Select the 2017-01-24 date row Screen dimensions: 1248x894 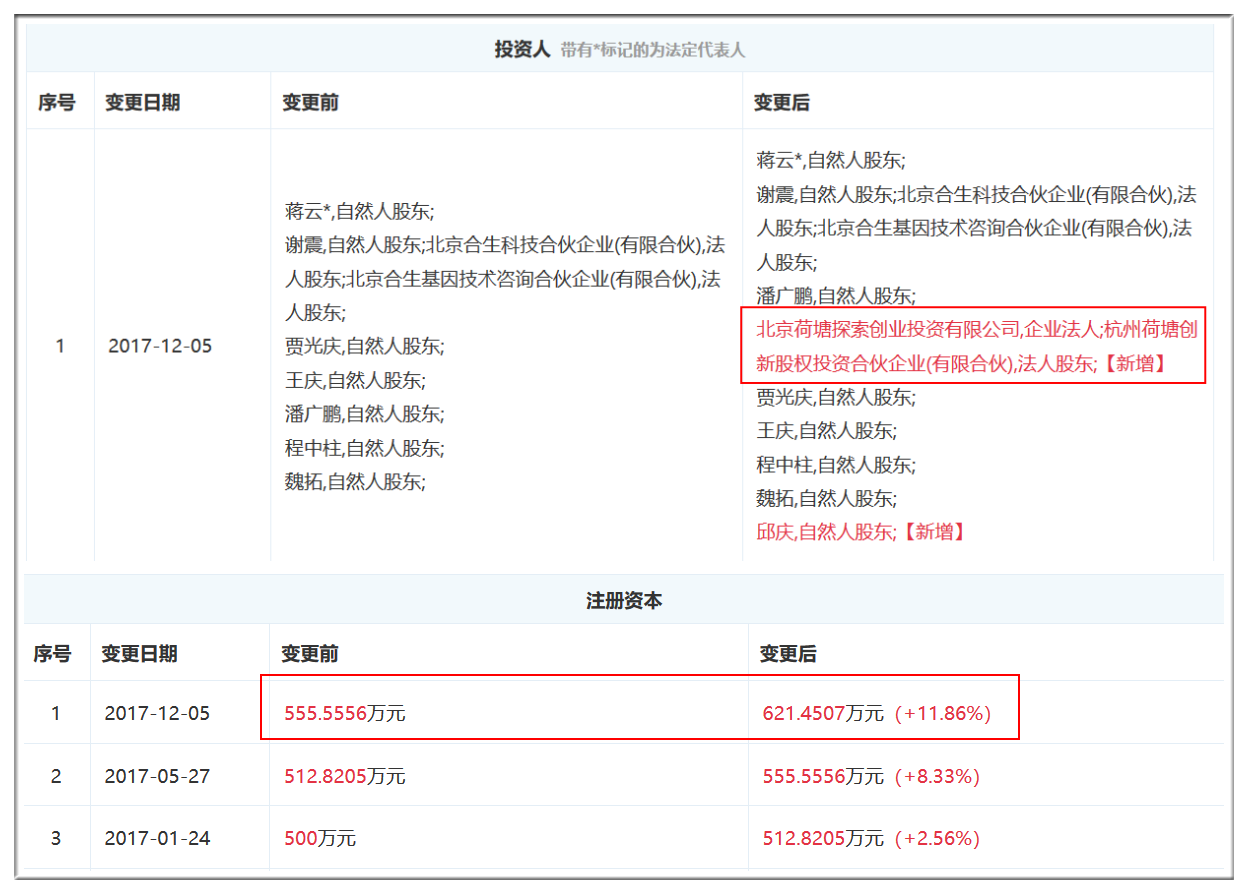coord(157,838)
